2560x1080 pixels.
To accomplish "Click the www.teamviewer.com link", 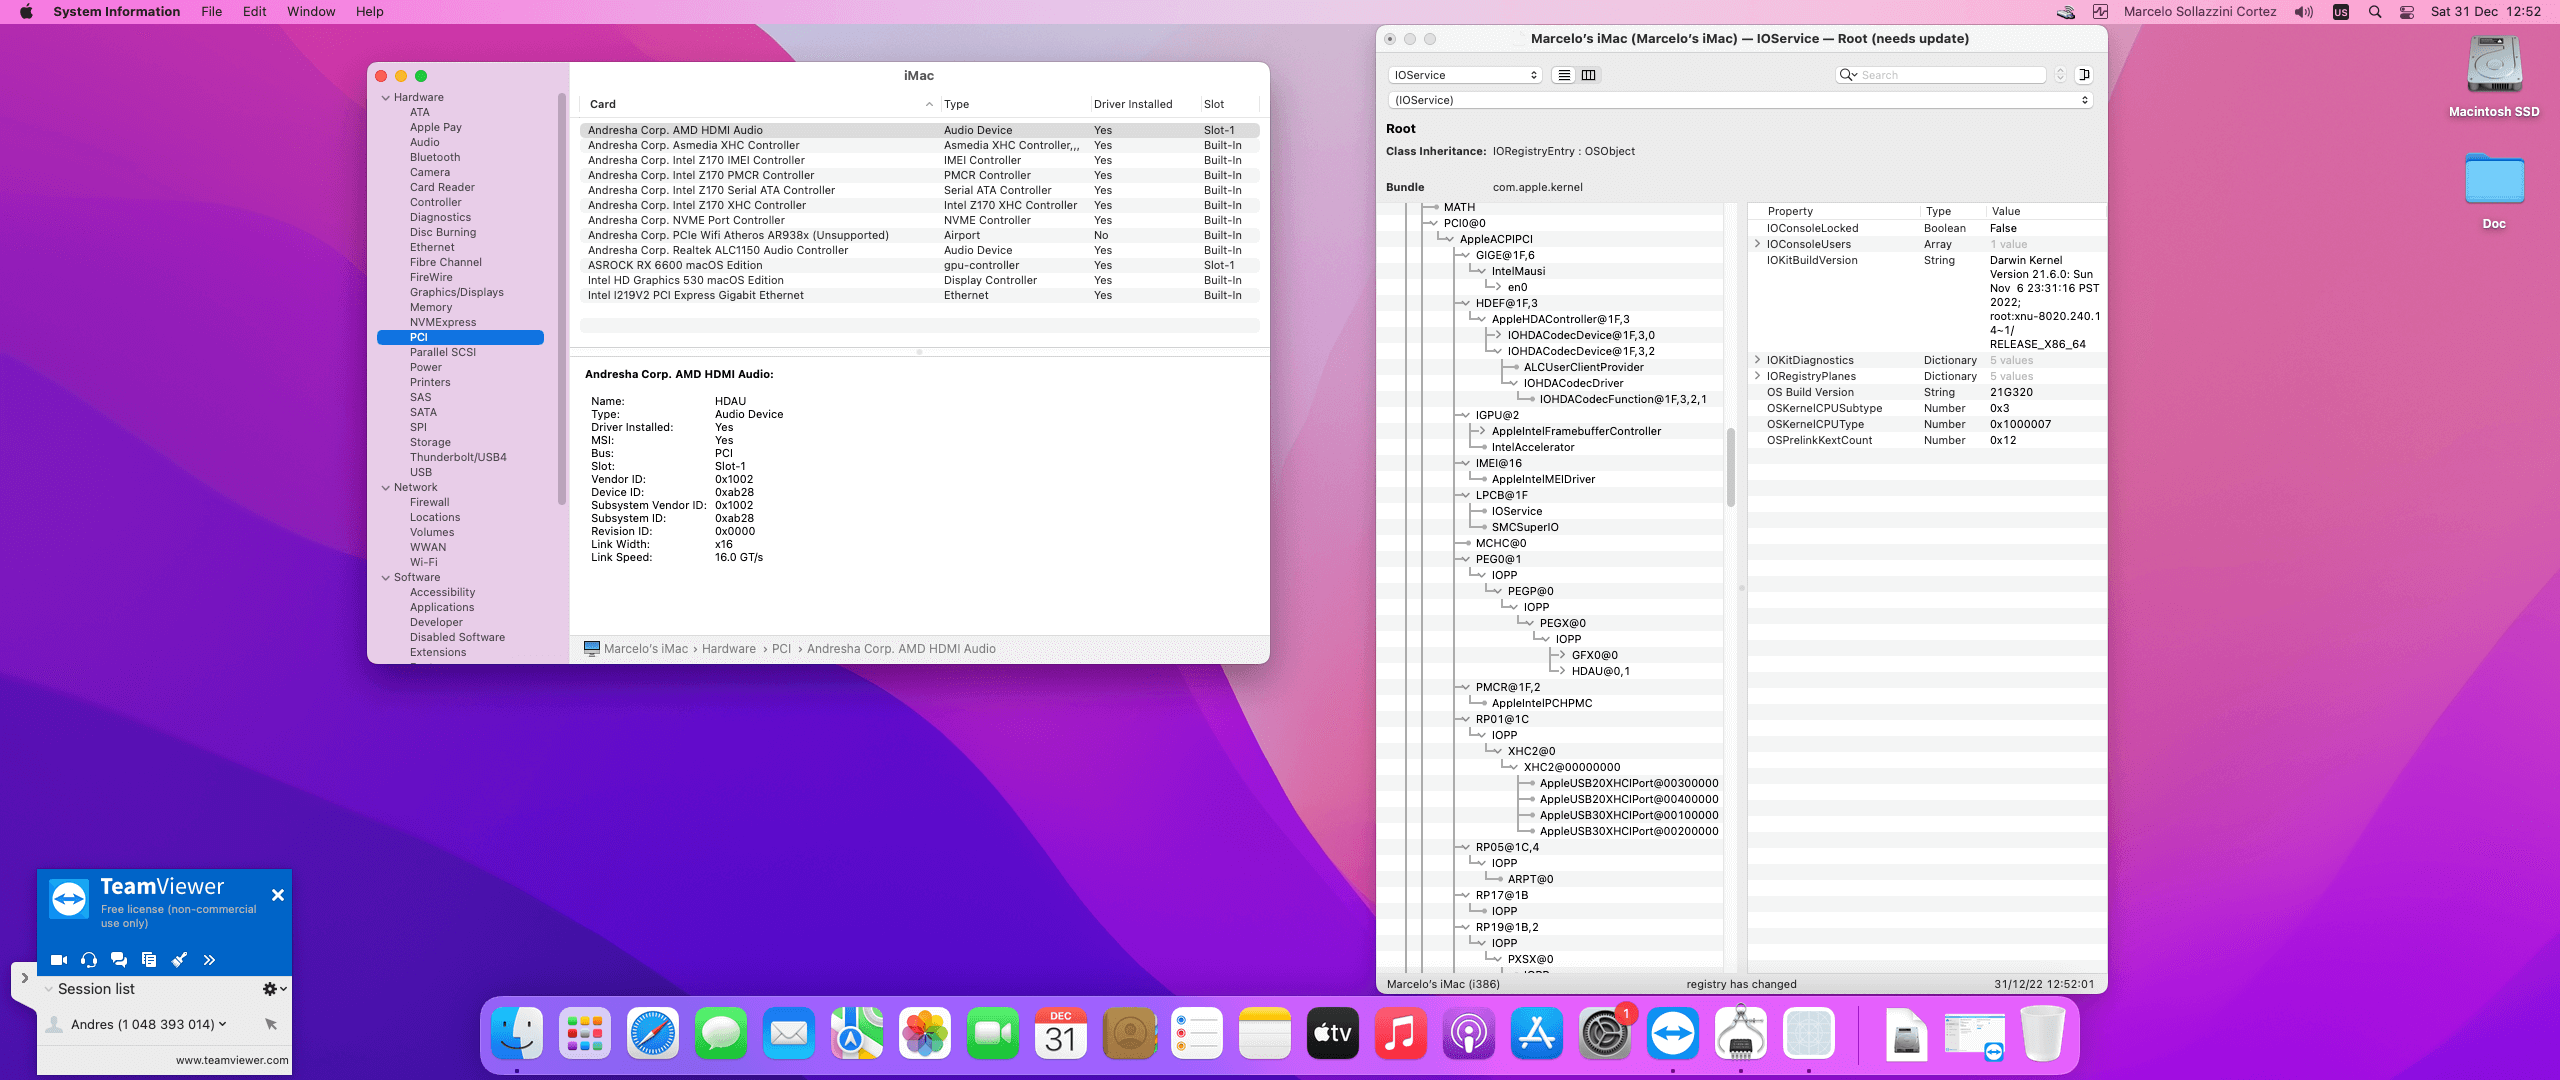I will pos(232,1060).
